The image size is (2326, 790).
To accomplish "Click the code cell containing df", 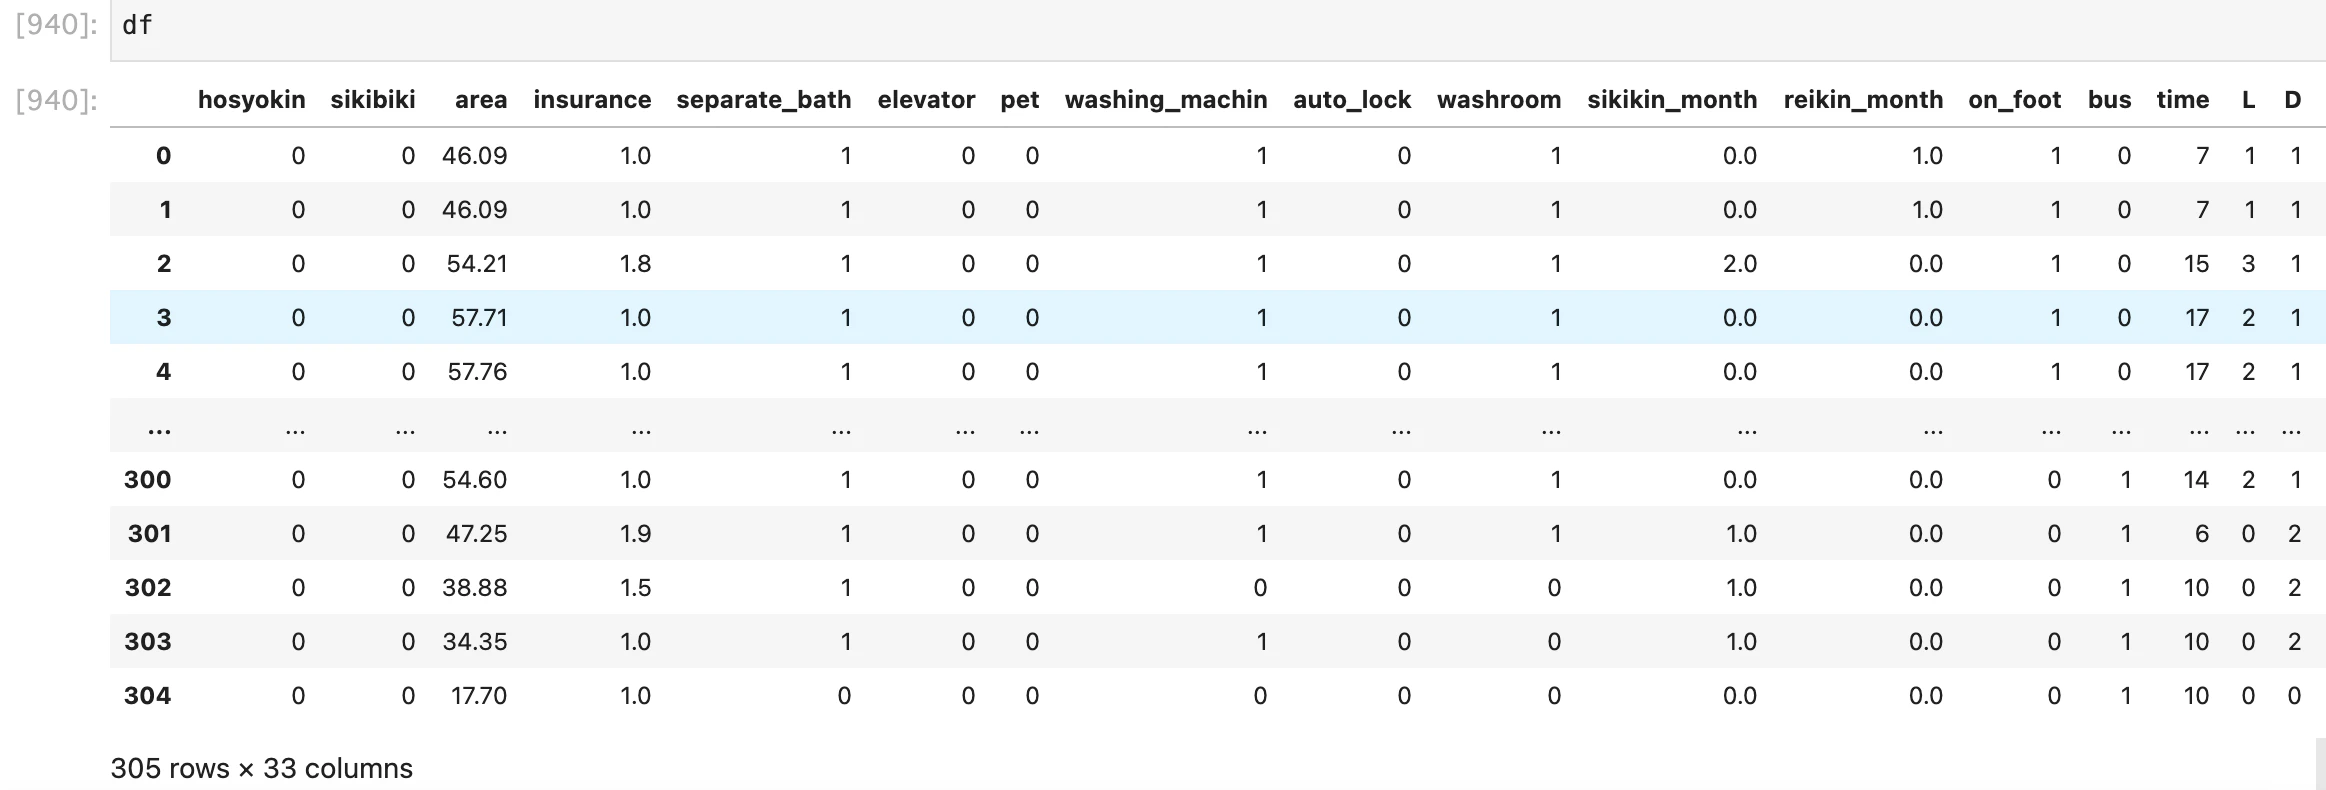I will pos(1218,30).
